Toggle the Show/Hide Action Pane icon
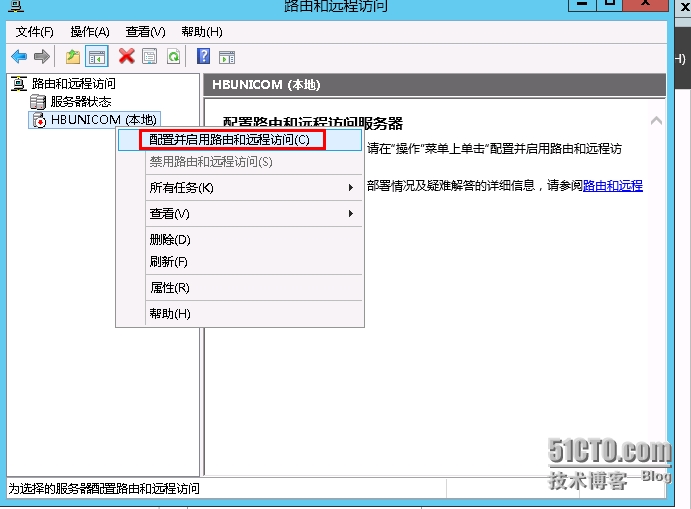This screenshot has height=509, width=691. (x=227, y=57)
